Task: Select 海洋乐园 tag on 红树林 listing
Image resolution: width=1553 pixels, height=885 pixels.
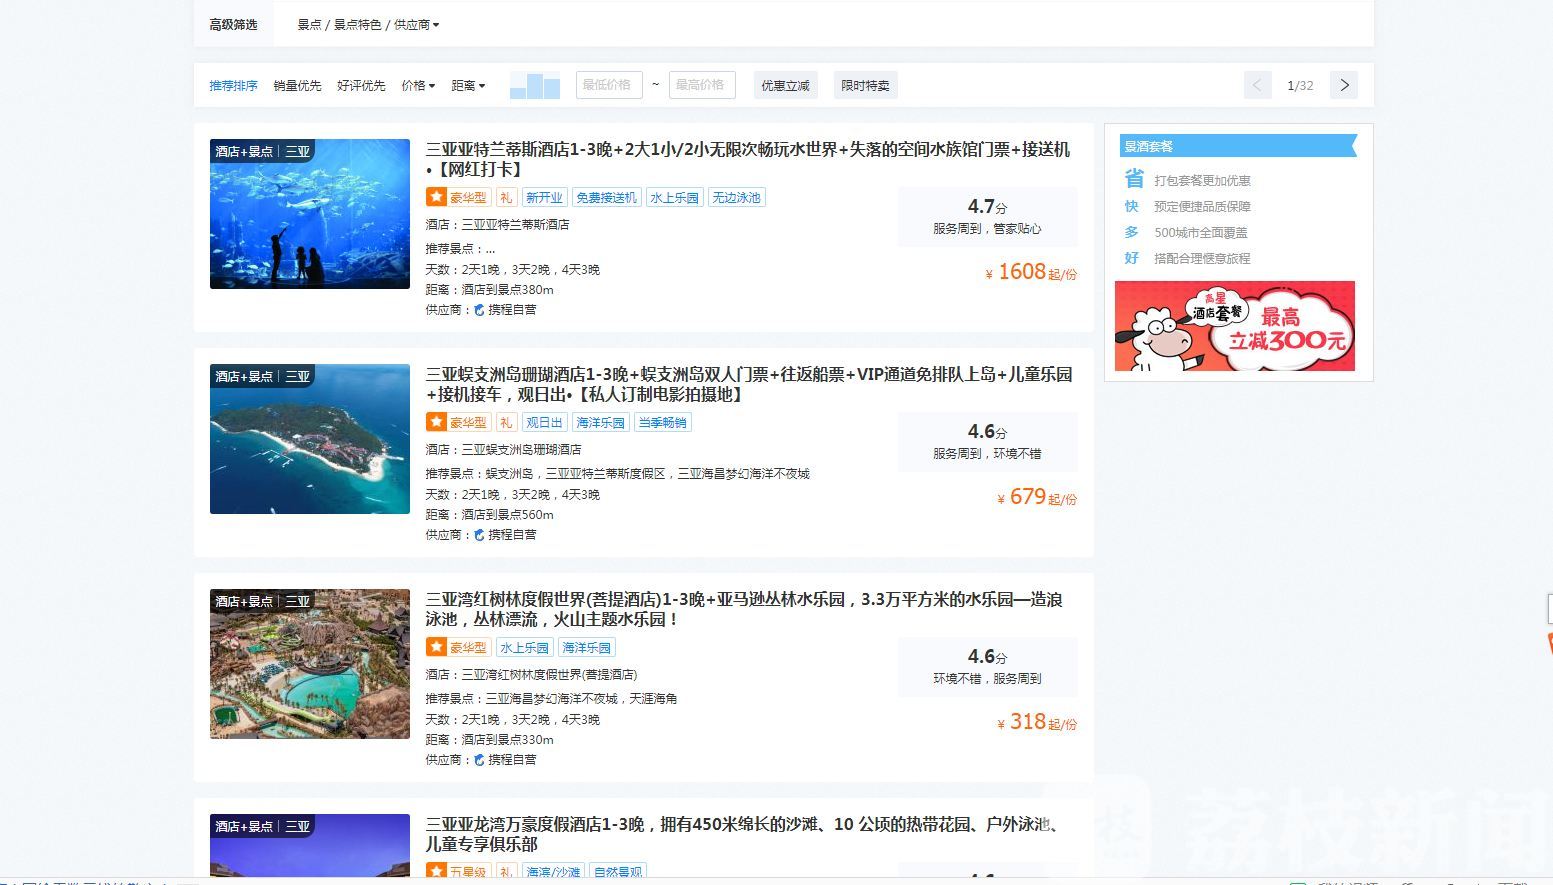Action: click(587, 648)
